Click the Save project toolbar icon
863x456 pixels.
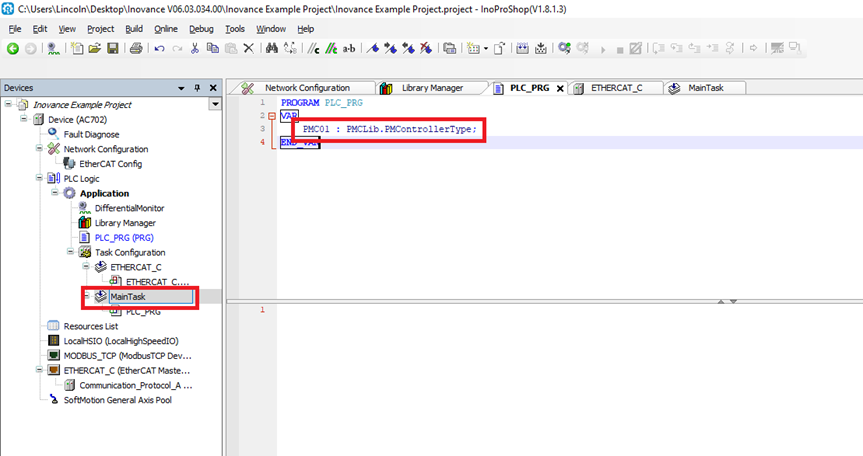(112, 48)
